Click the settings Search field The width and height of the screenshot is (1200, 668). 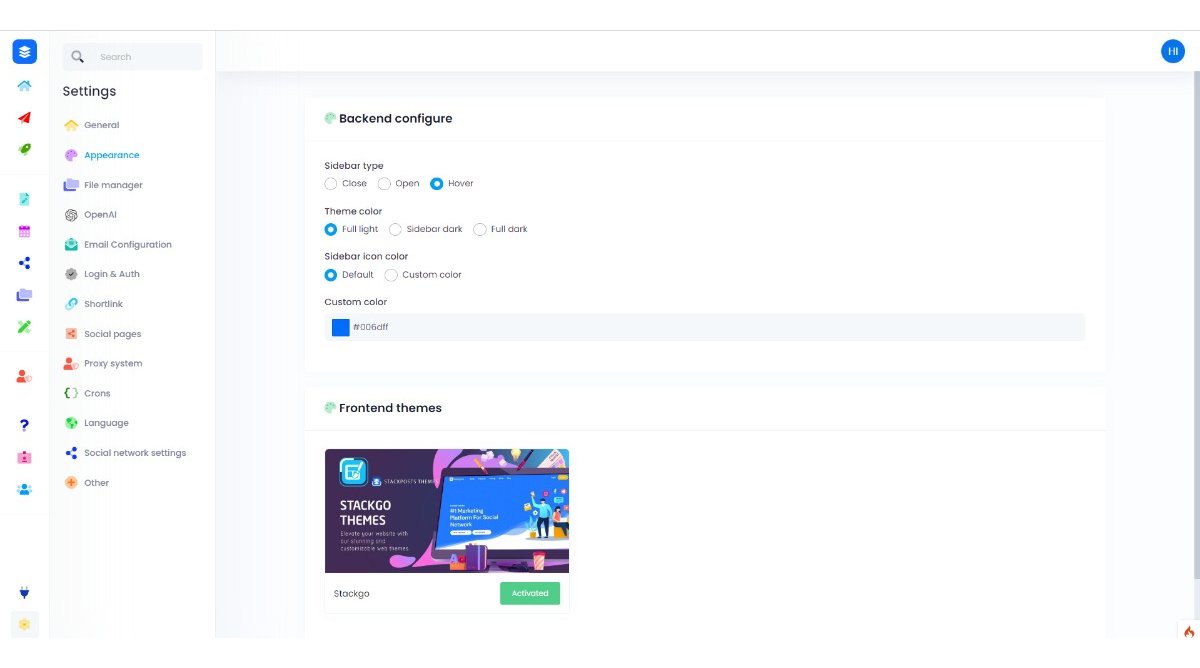[x=140, y=57]
